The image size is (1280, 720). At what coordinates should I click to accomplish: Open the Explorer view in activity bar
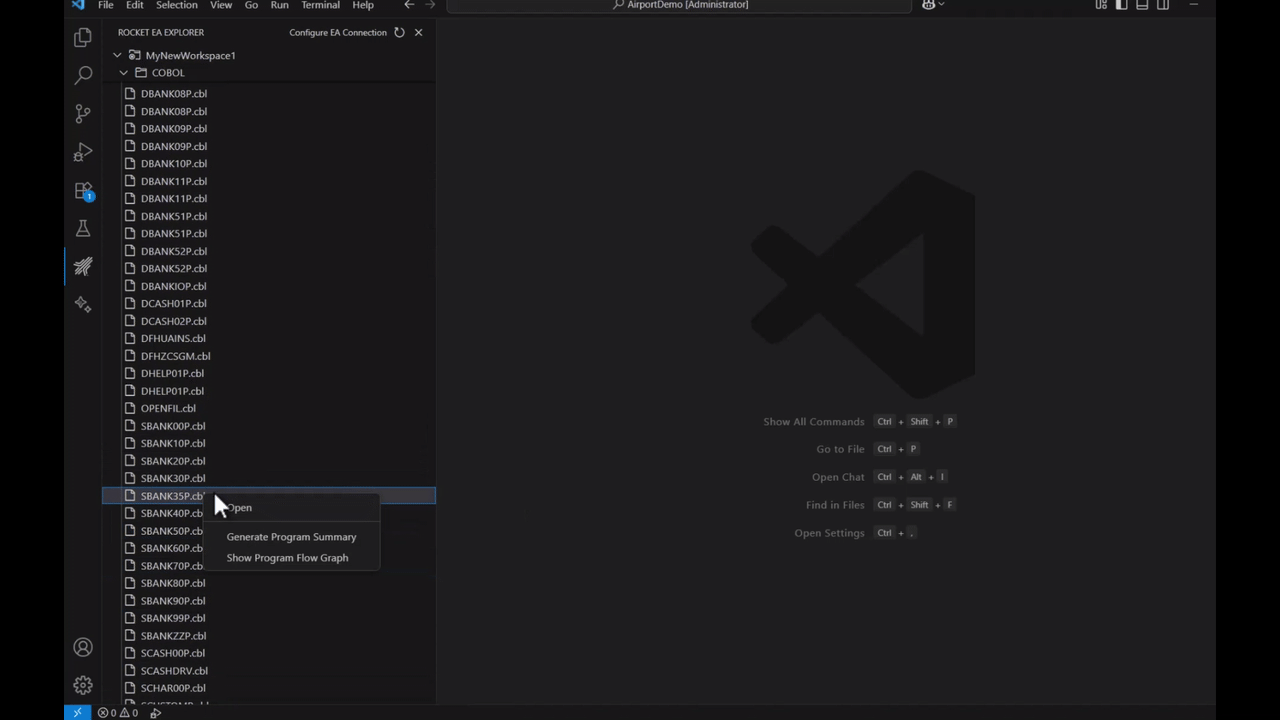tap(83, 38)
